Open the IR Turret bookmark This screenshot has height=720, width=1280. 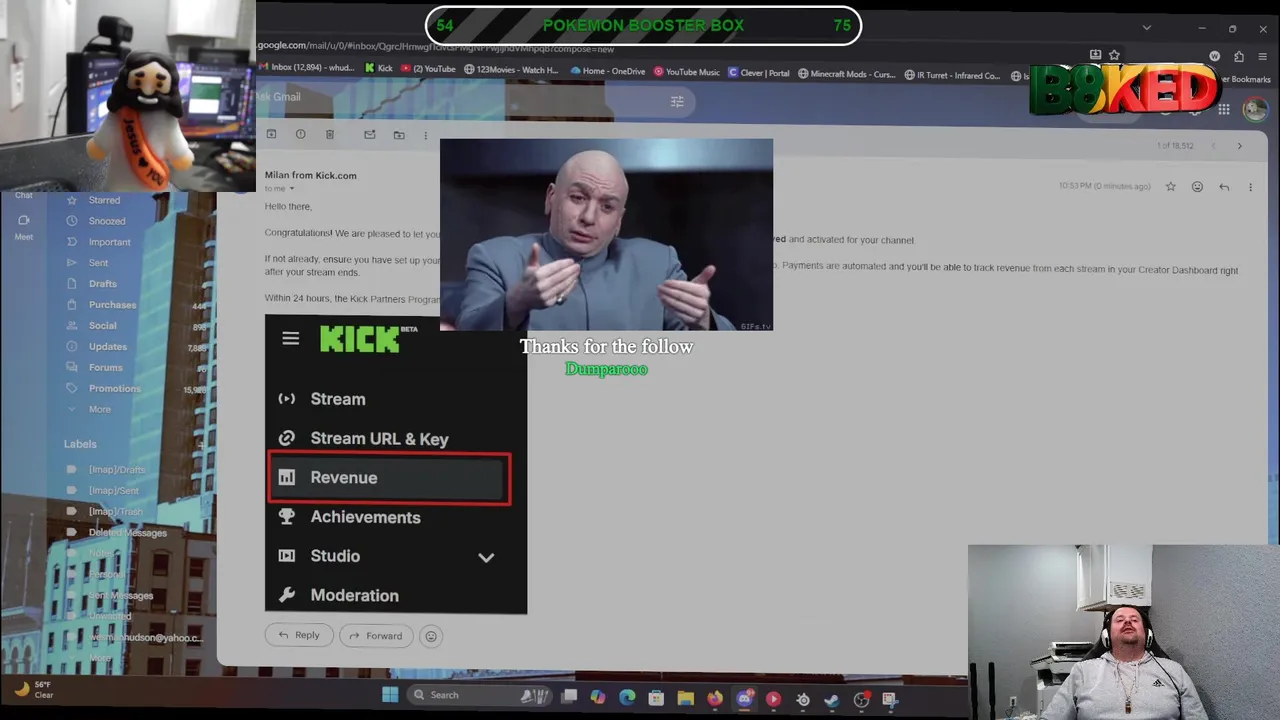(x=952, y=75)
